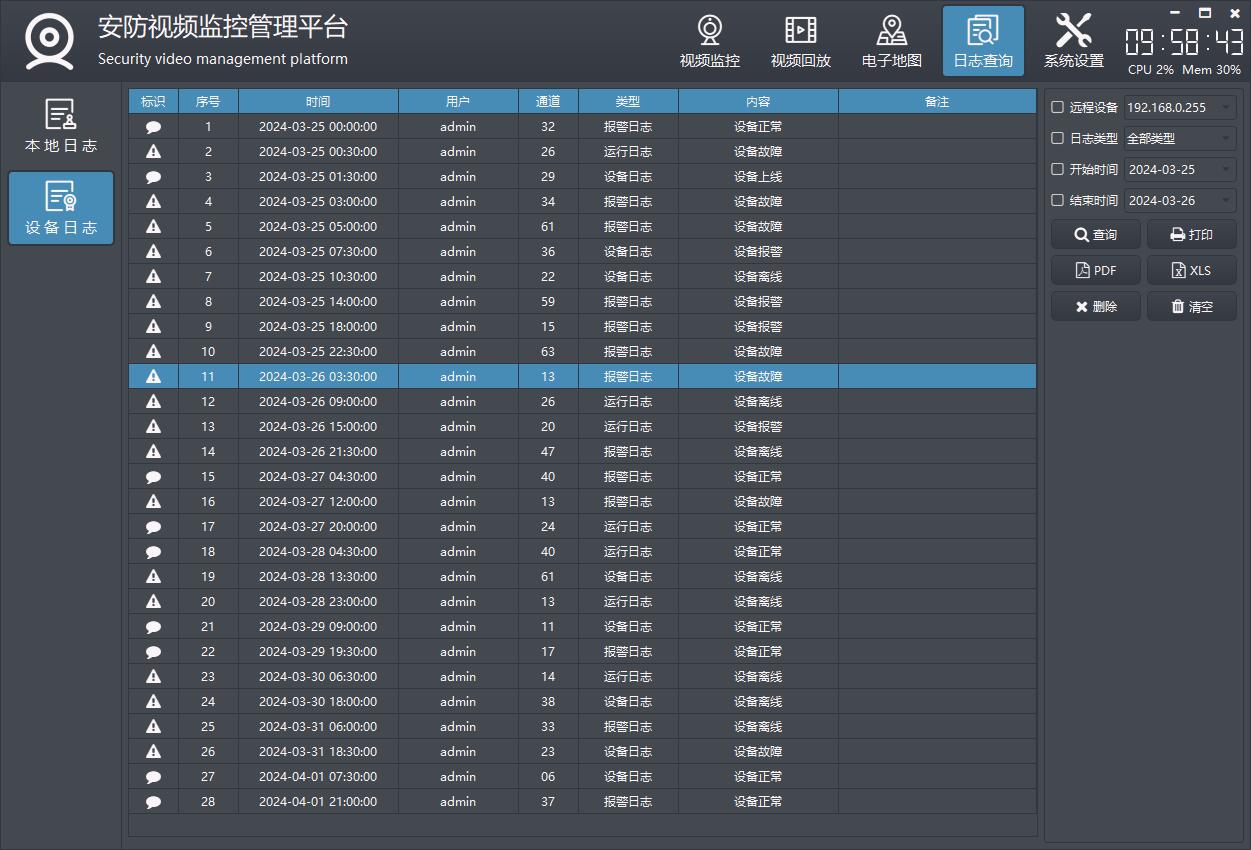
Task: Open the 视频监控 video monitoring module
Action: (x=709, y=42)
